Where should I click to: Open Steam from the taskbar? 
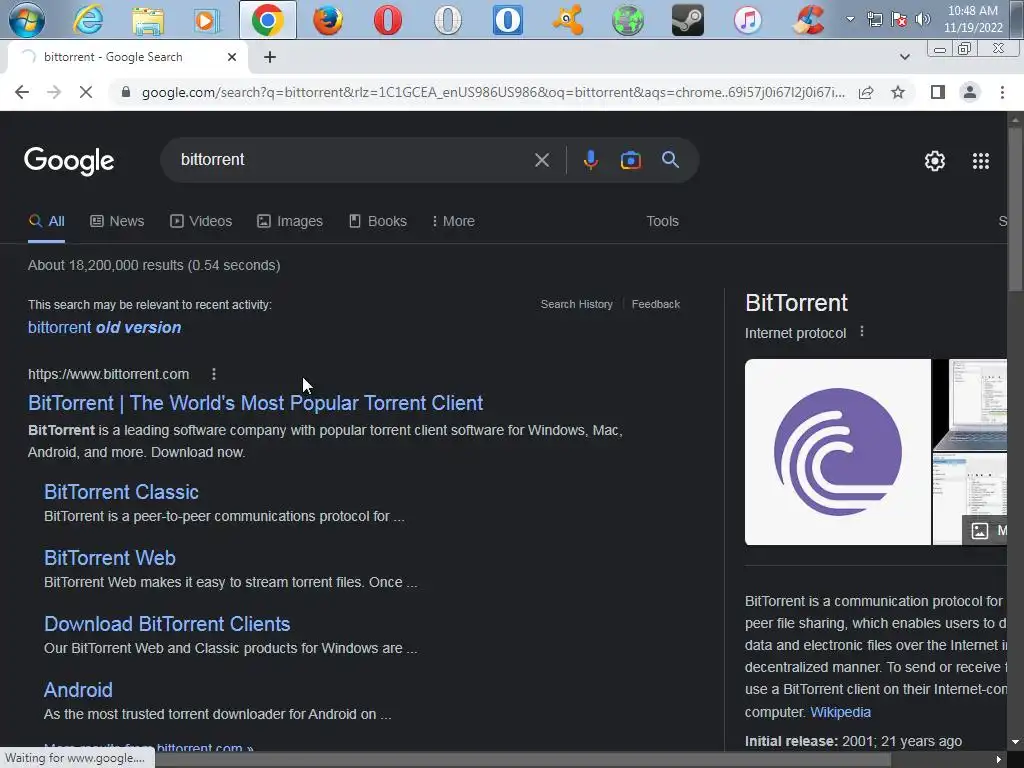click(688, 20)
